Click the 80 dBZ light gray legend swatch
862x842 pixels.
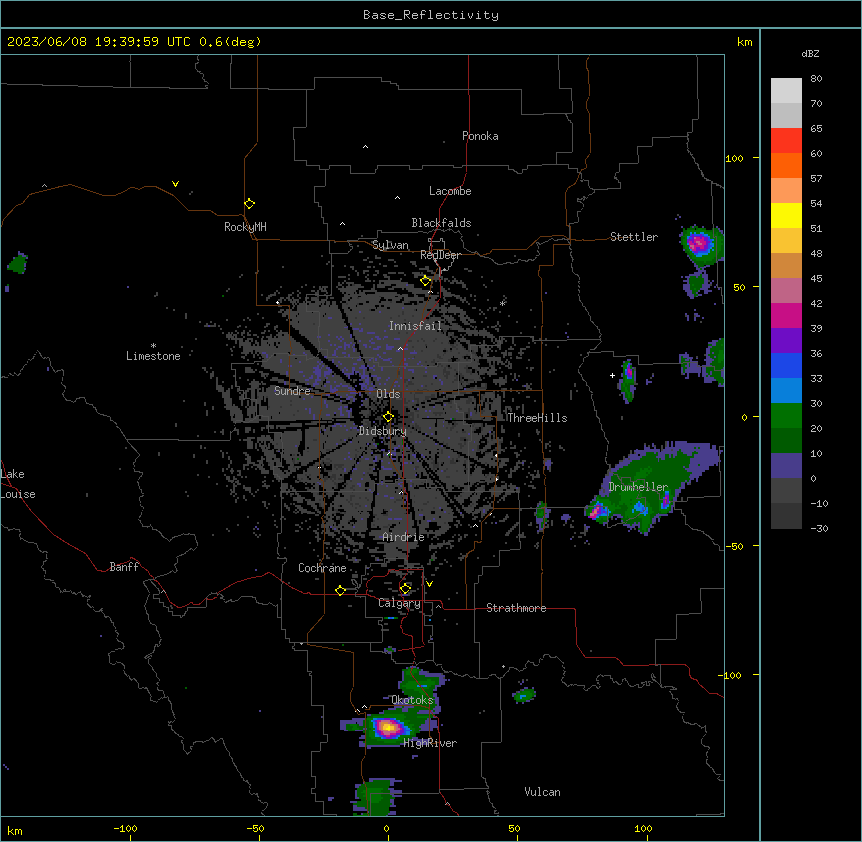tap(786, 91)
